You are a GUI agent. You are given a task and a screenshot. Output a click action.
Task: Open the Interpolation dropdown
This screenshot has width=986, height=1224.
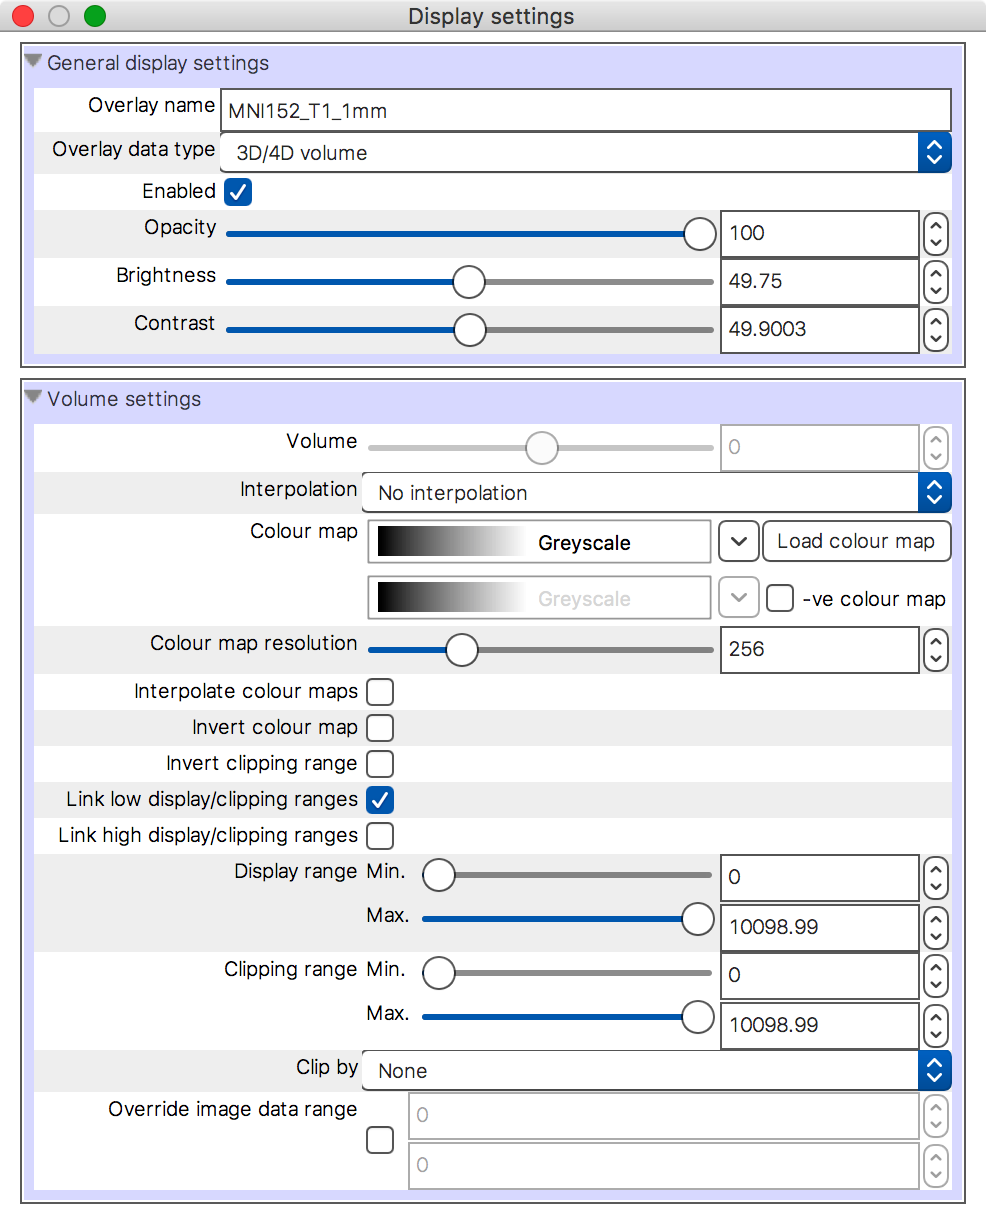pyautogui.click(x=934, y=492)
